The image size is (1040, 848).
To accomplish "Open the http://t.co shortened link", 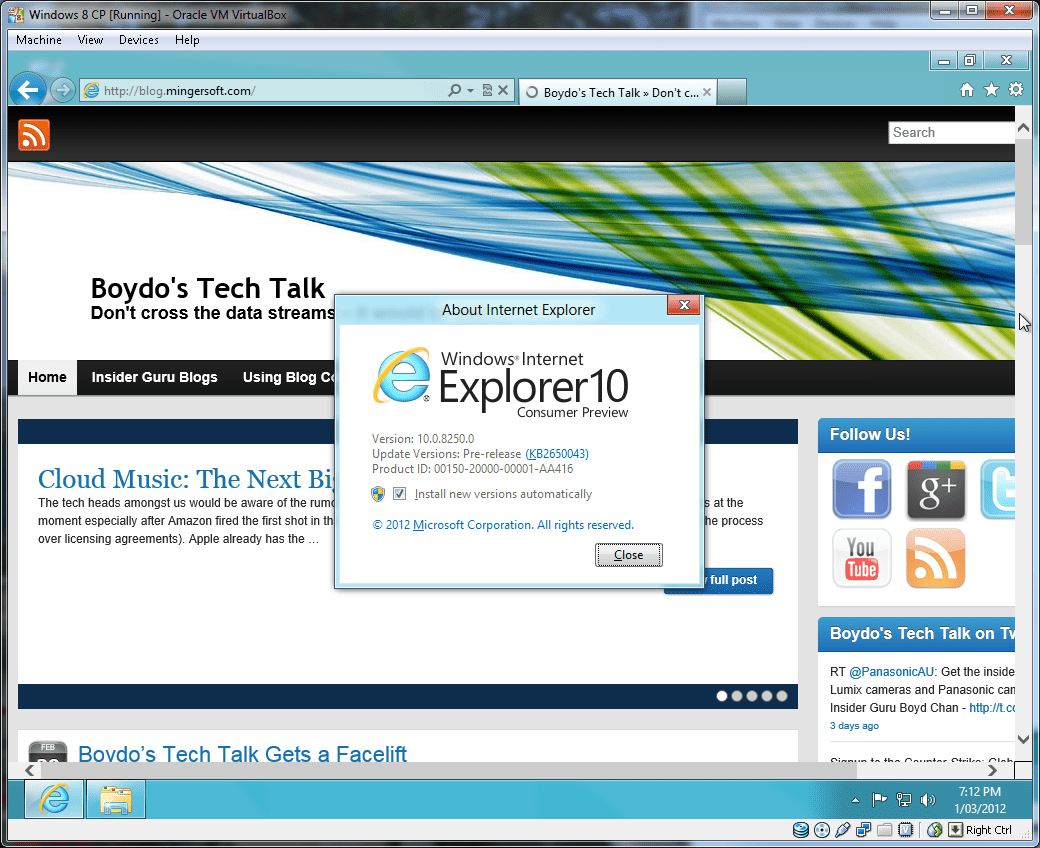I will (x=992, y=707).
